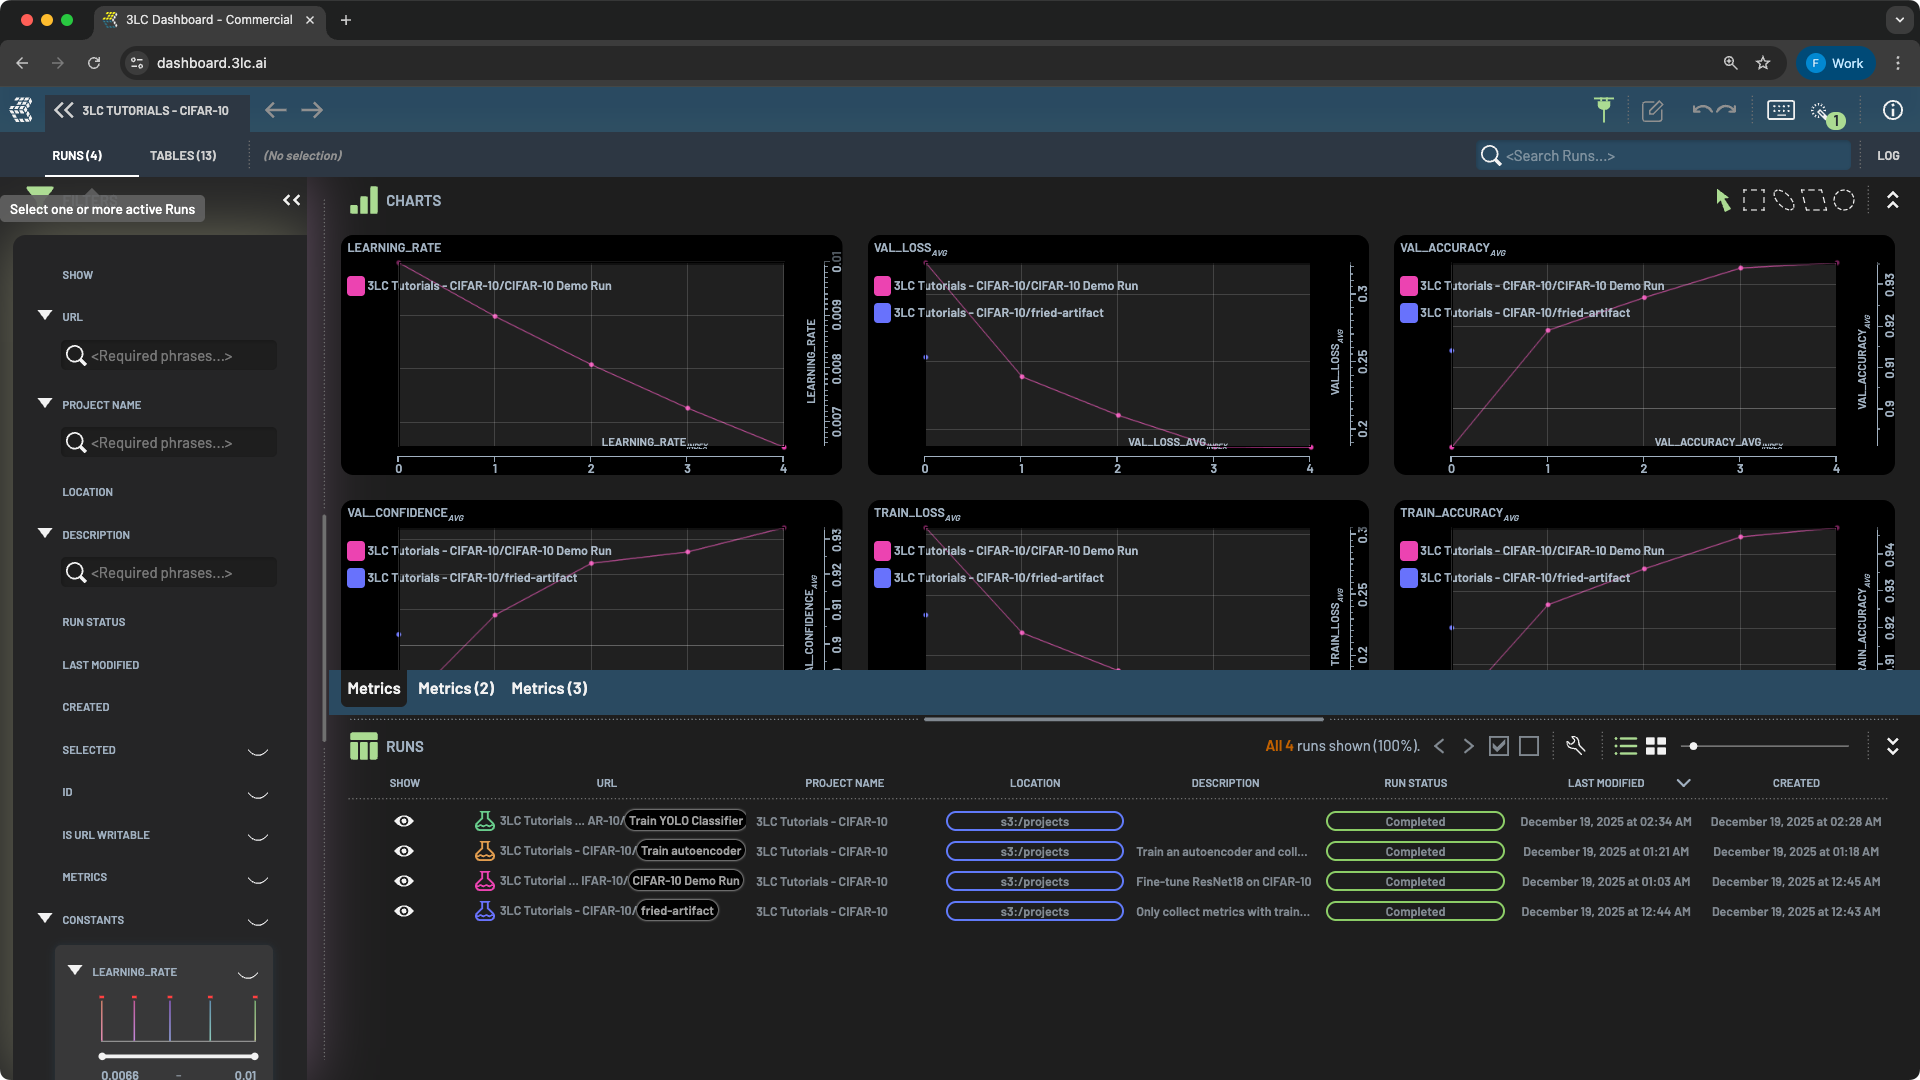Viewport: 1920px width, 1080px height.
Task: Select the circle selection tool in Charts
Action: [x=1844, y=201]
